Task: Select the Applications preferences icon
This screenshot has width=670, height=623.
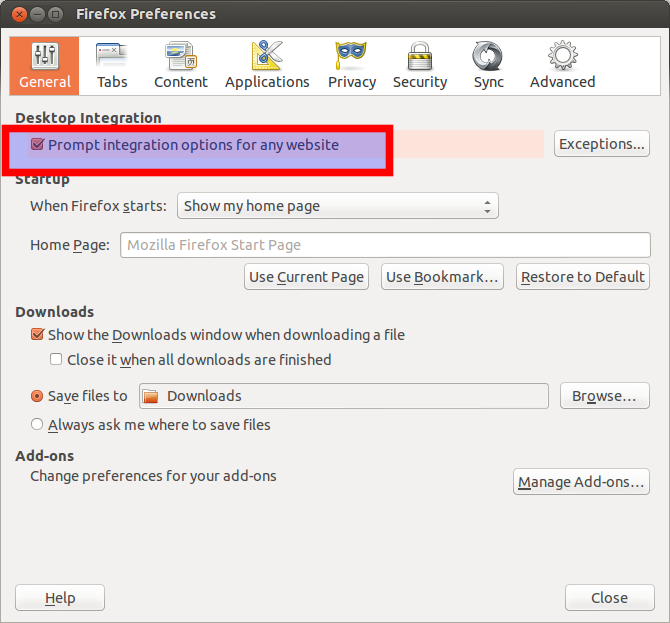Action: pyautogui.click(x=267, y=57)
